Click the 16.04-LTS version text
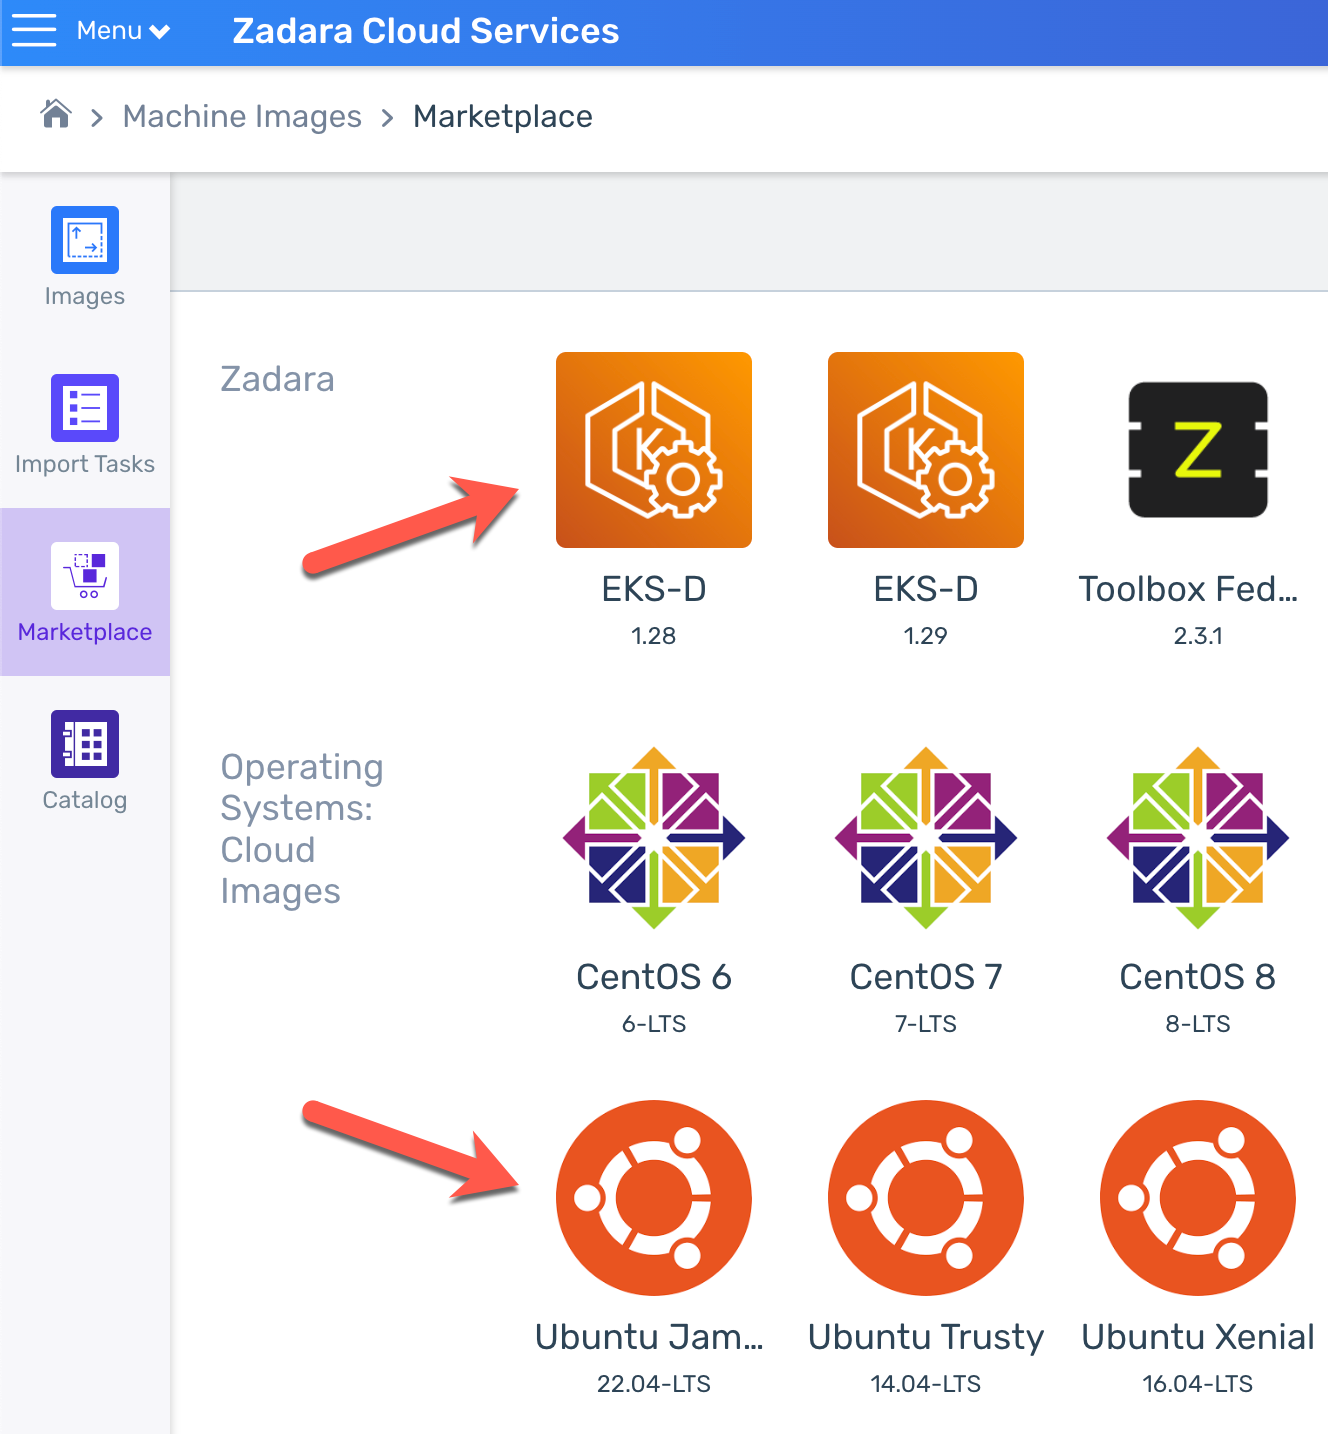Viewport: 1328px width, 1434px height. point(1198,1384)
